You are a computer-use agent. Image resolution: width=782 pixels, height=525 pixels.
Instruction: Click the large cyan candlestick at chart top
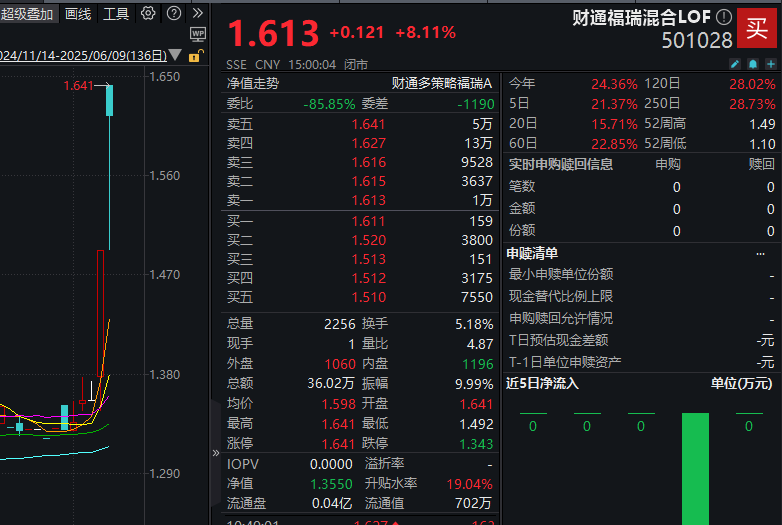tap(109, 100)
